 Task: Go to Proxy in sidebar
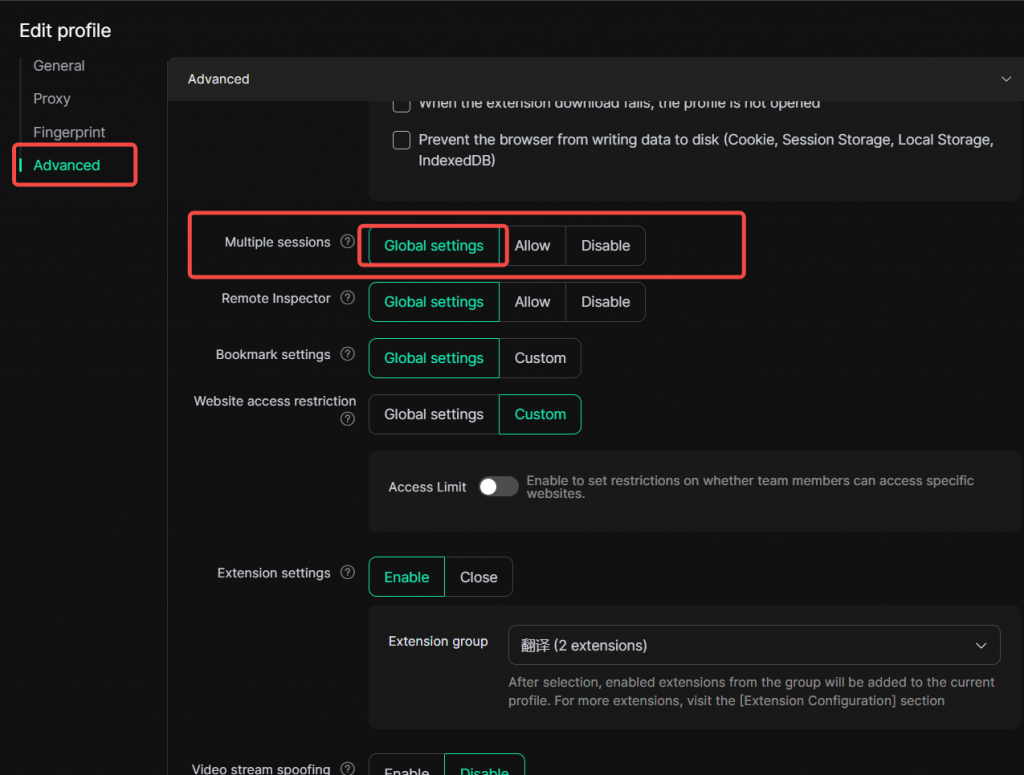pyautogui.click(x=52, y=99)
